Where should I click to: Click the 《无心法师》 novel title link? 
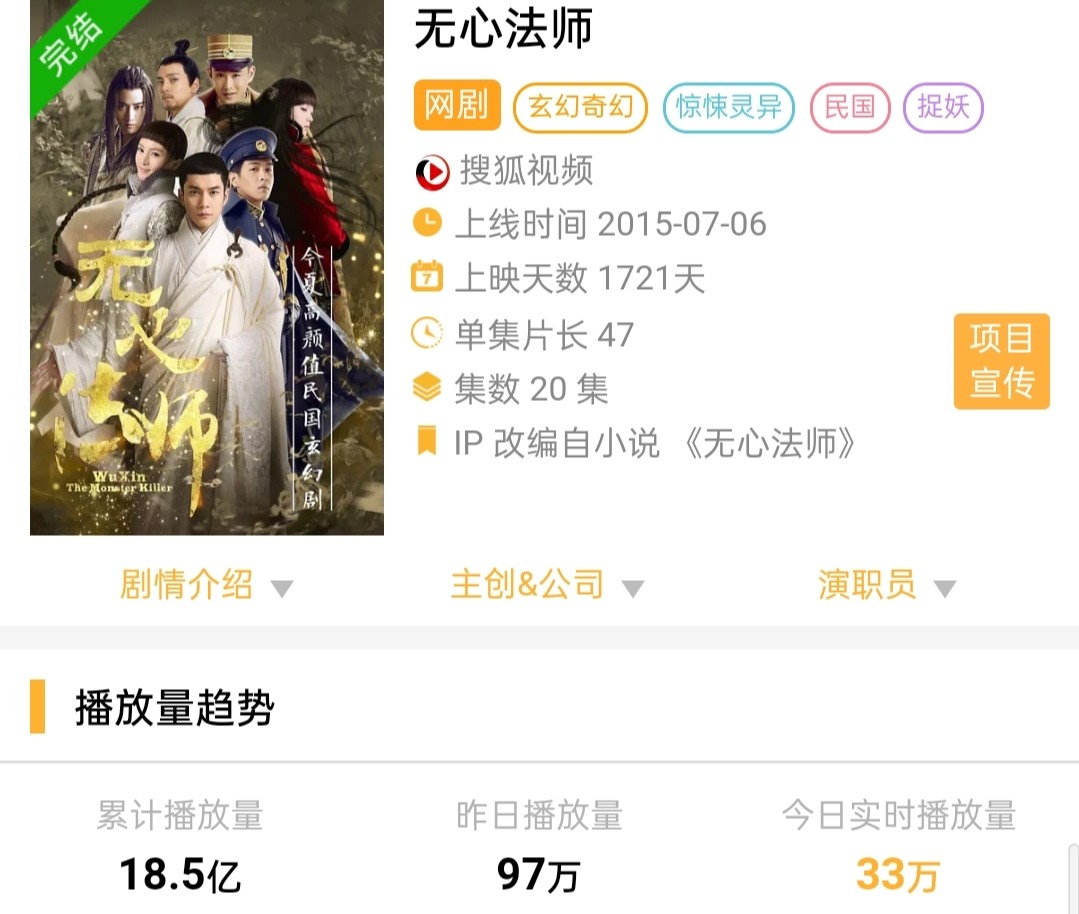click(x=770, y=443)
